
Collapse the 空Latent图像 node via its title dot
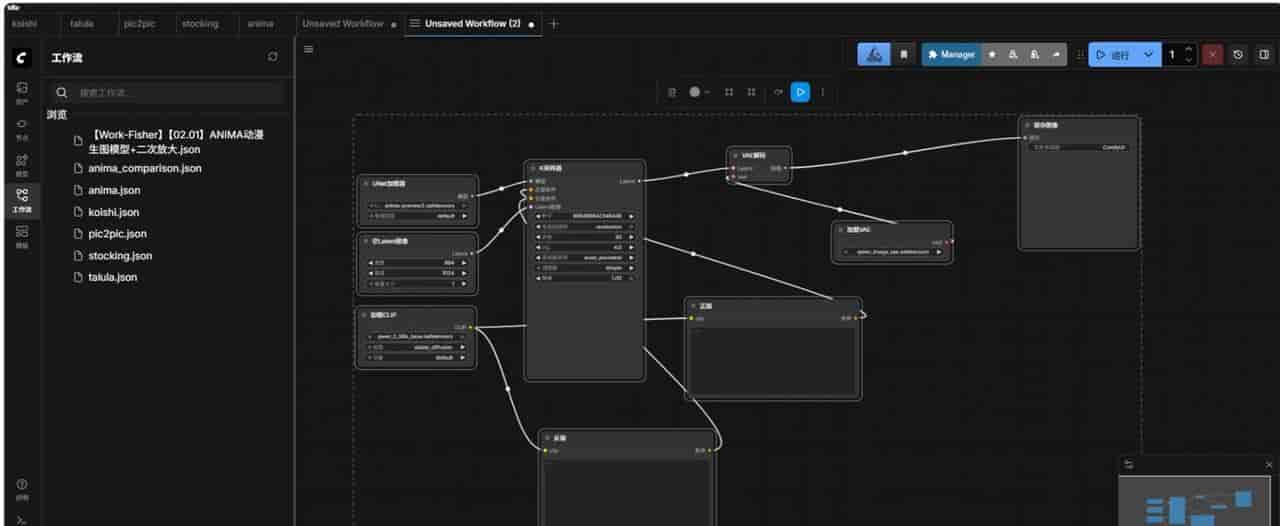[x=366, y=241]
